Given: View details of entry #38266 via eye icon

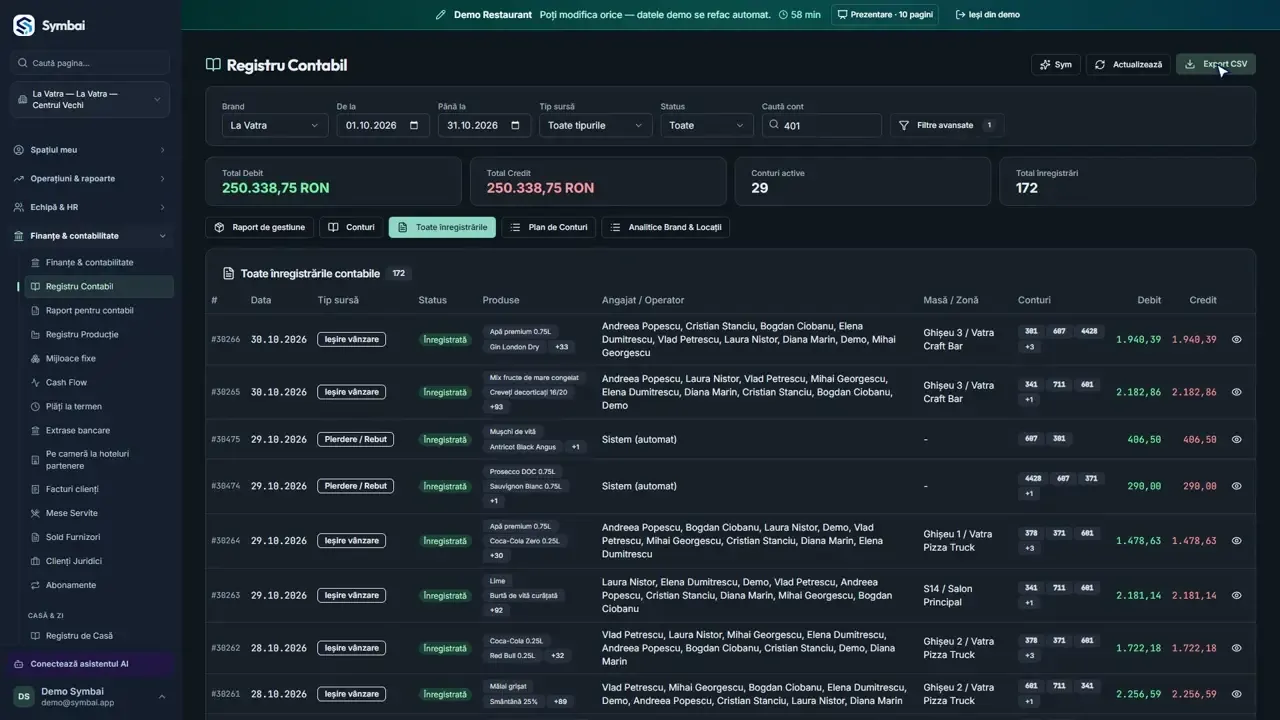Looking at the screenshot, I should [1237, 339].
